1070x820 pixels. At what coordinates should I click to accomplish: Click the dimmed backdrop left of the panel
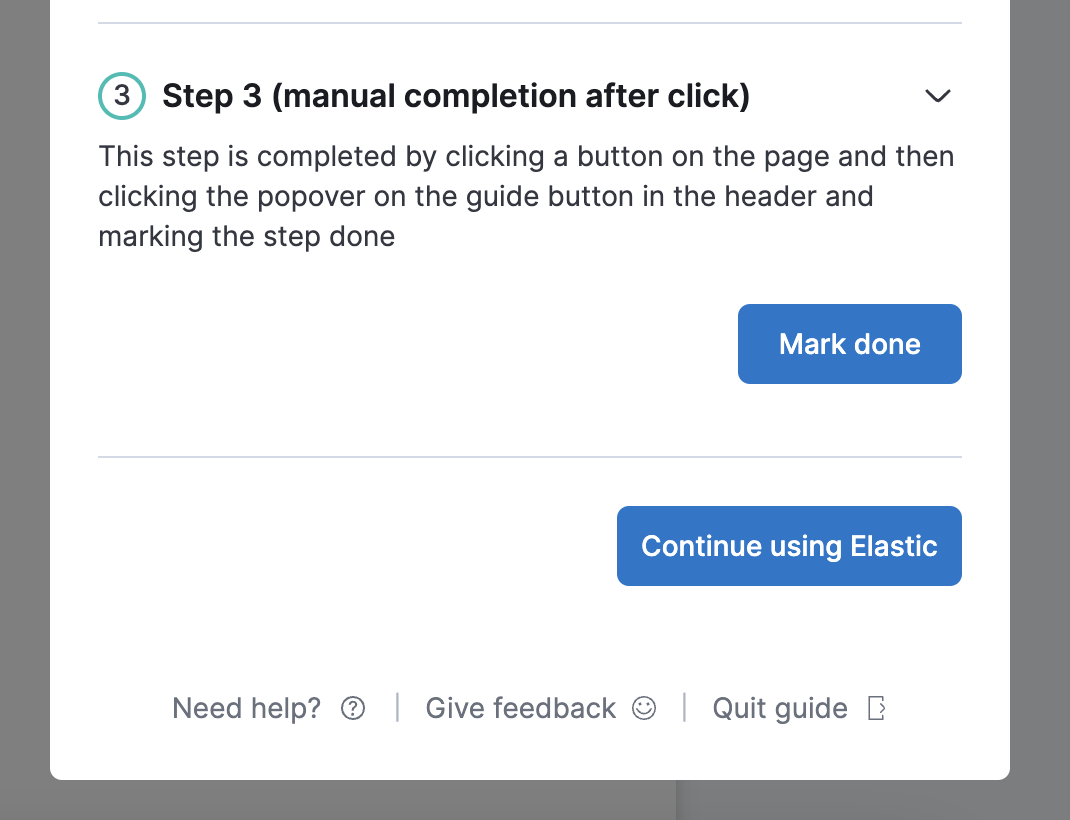tap(24, 400)
